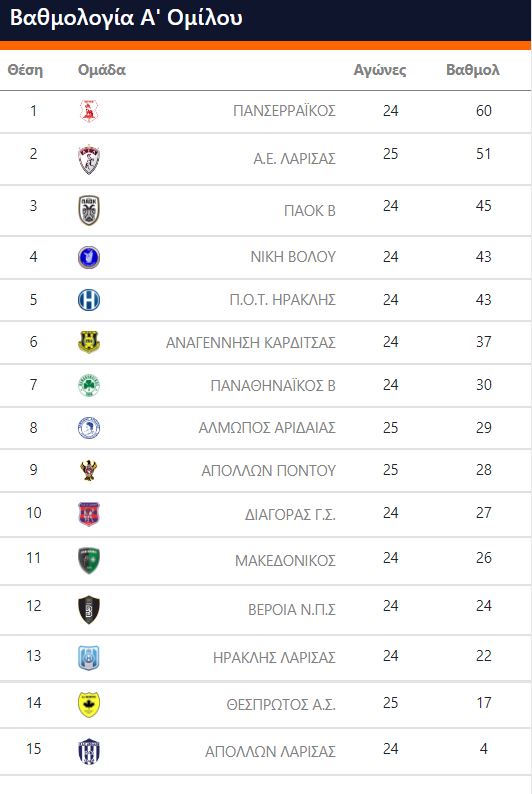This screenshot has width=532, height=794.
Task: Click the Βαθμολογία Α' Ομίλου title
Action: point(126,18)
